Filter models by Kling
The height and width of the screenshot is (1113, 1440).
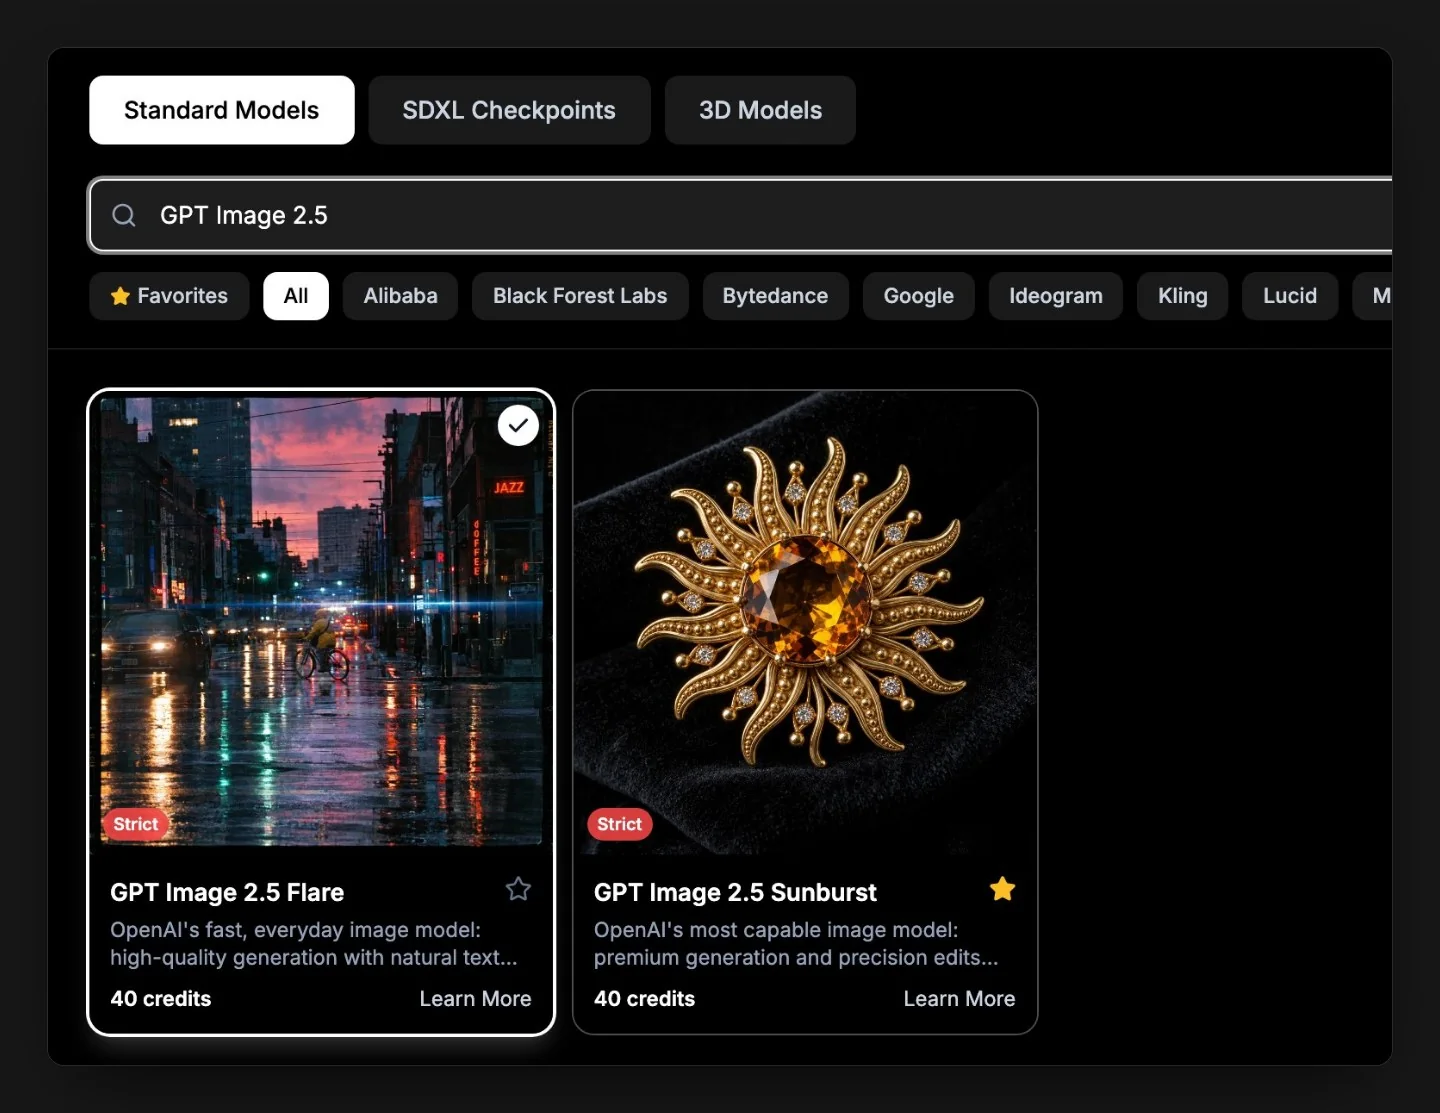1183,296
